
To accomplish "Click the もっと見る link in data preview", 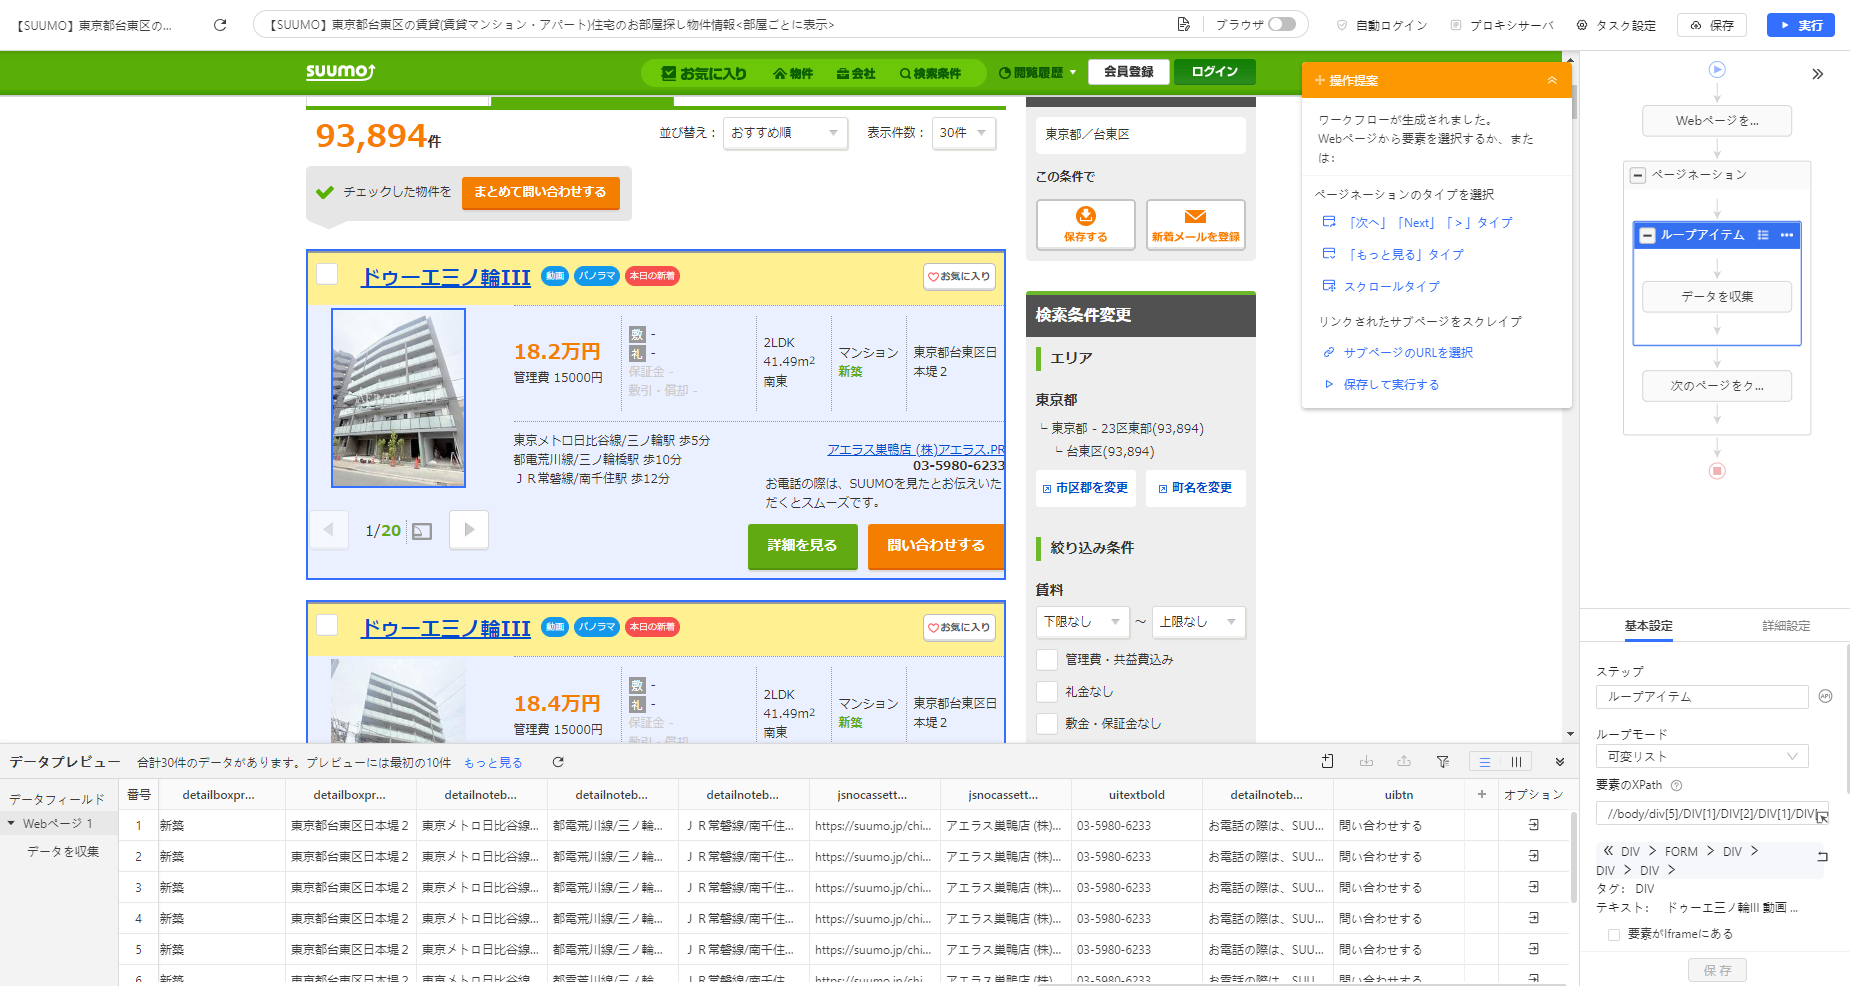I will pos(493,763).
